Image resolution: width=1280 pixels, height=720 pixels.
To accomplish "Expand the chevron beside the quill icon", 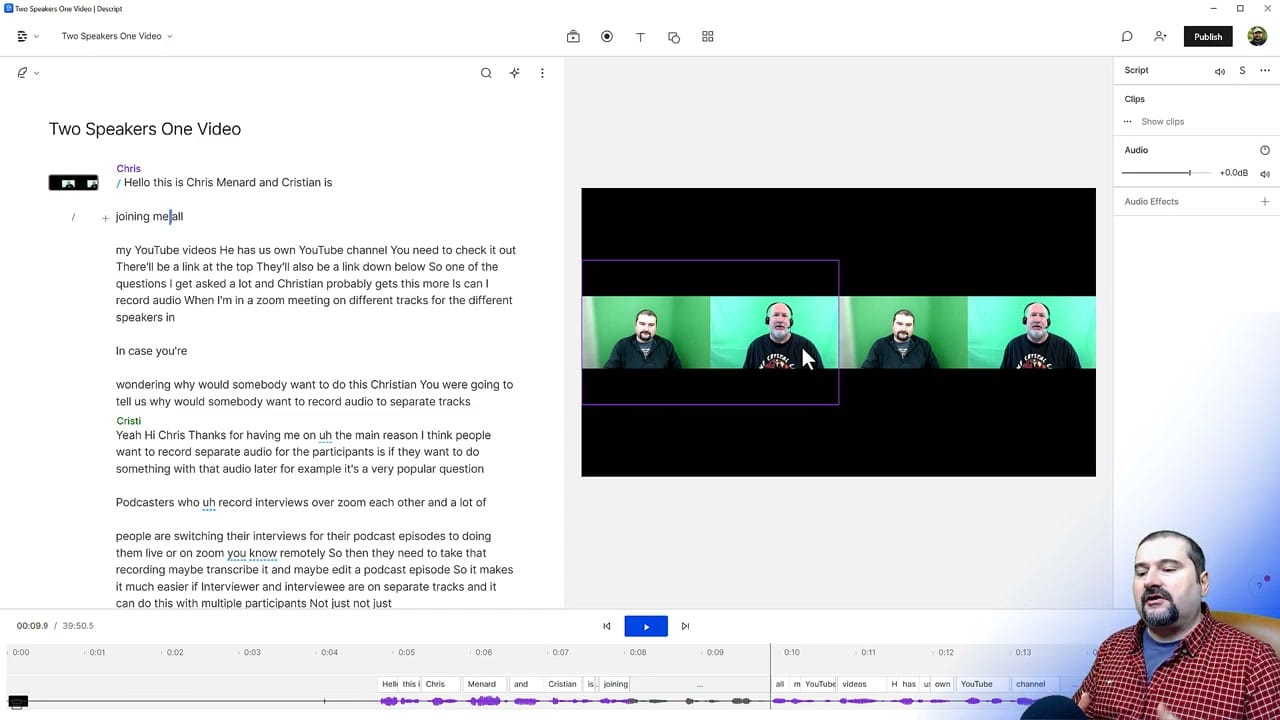I will pyautogui.click(x=36, y=72).
